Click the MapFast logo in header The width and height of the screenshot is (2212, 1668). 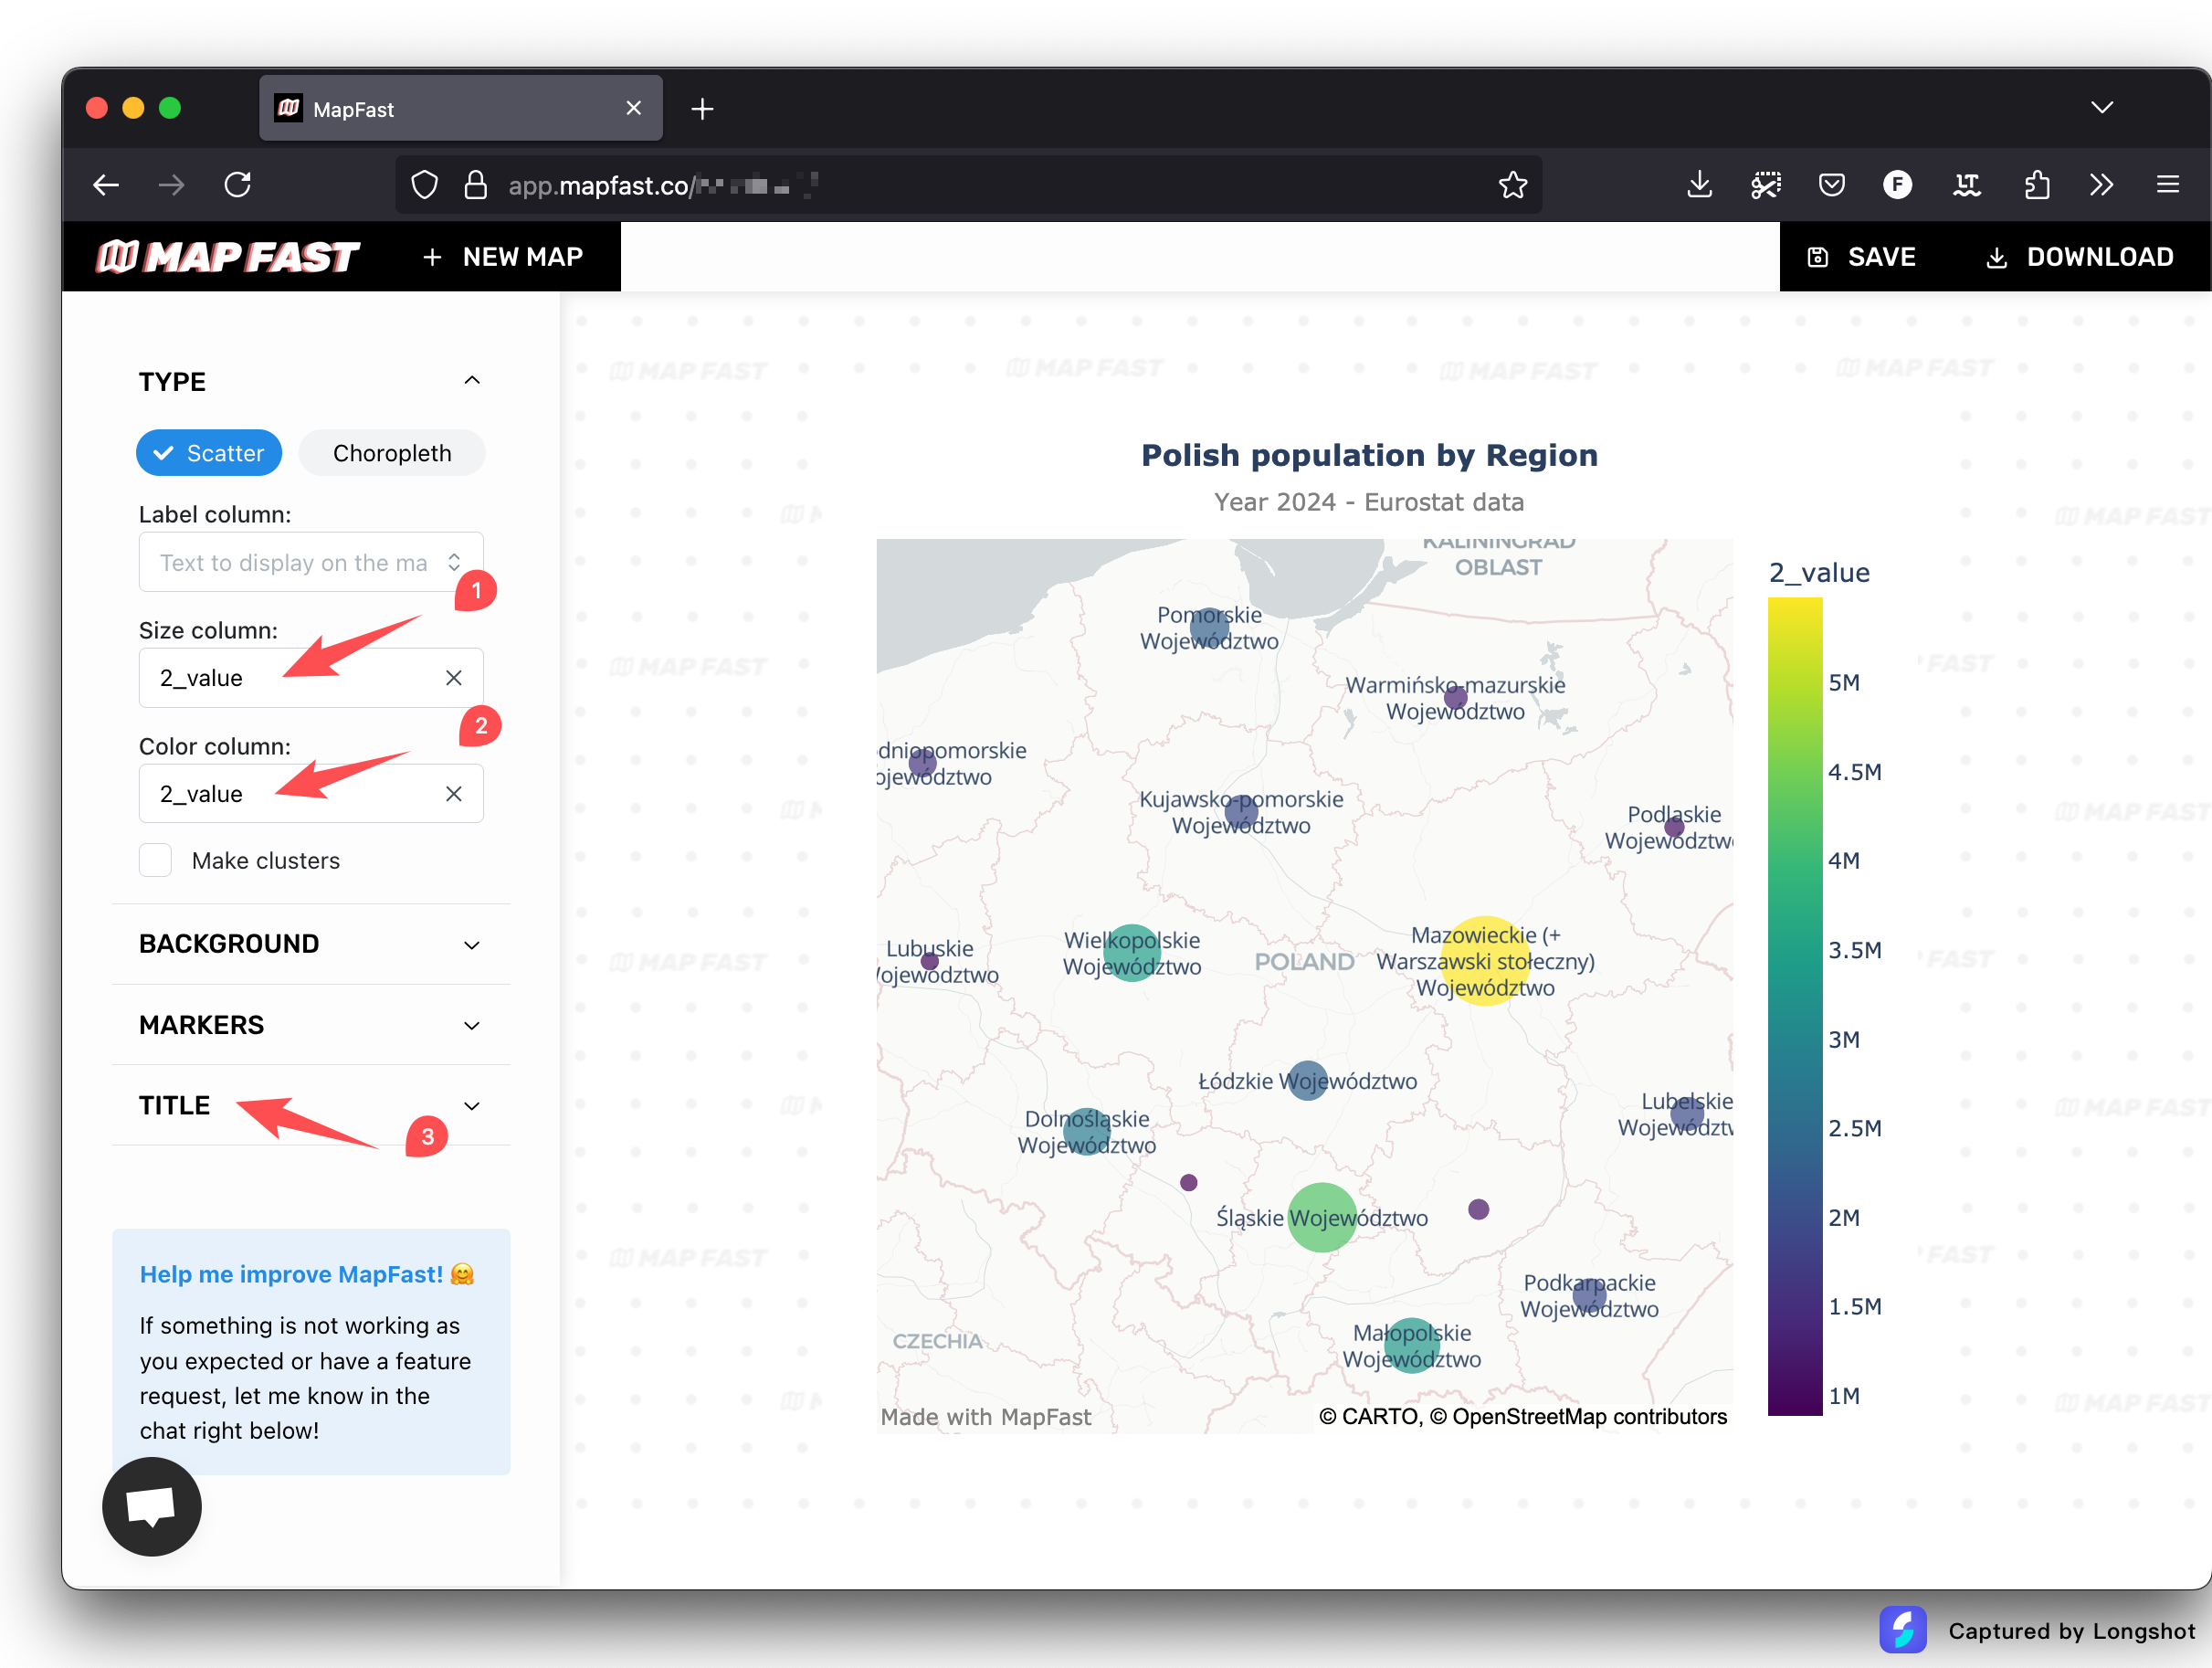pyautogui.click(x=227, y=257)
